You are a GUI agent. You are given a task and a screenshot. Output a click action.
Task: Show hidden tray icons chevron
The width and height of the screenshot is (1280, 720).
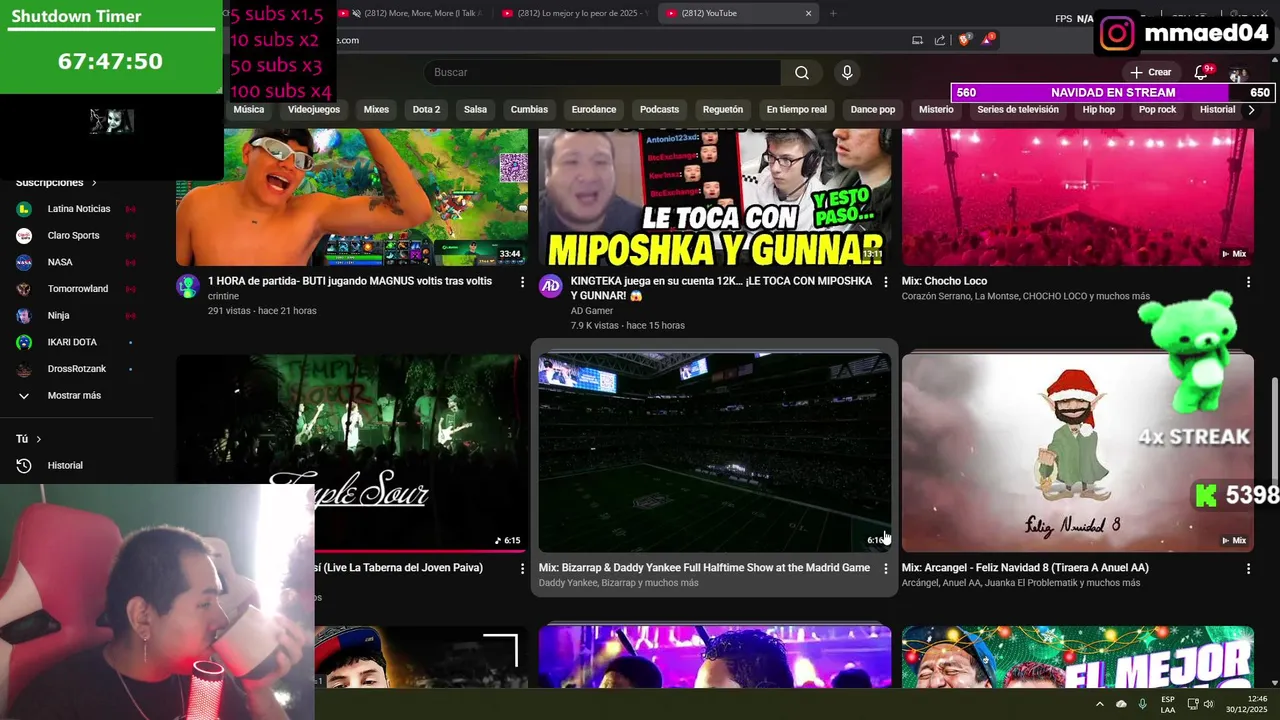click(x=1100, y=704)
